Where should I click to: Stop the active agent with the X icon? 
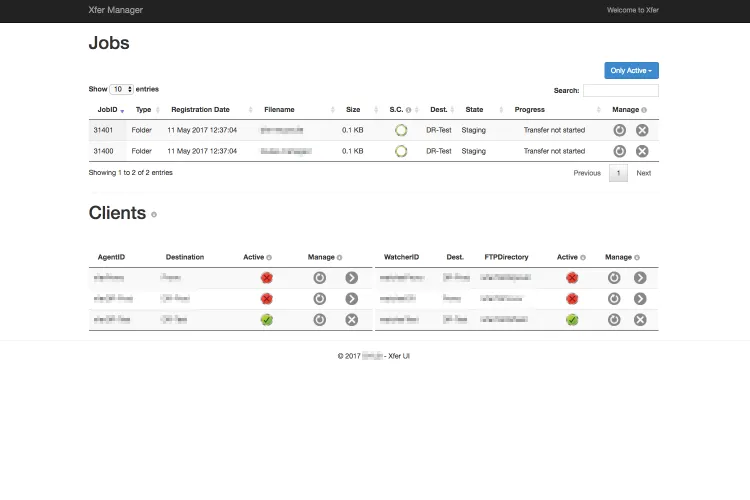[352, 320]
